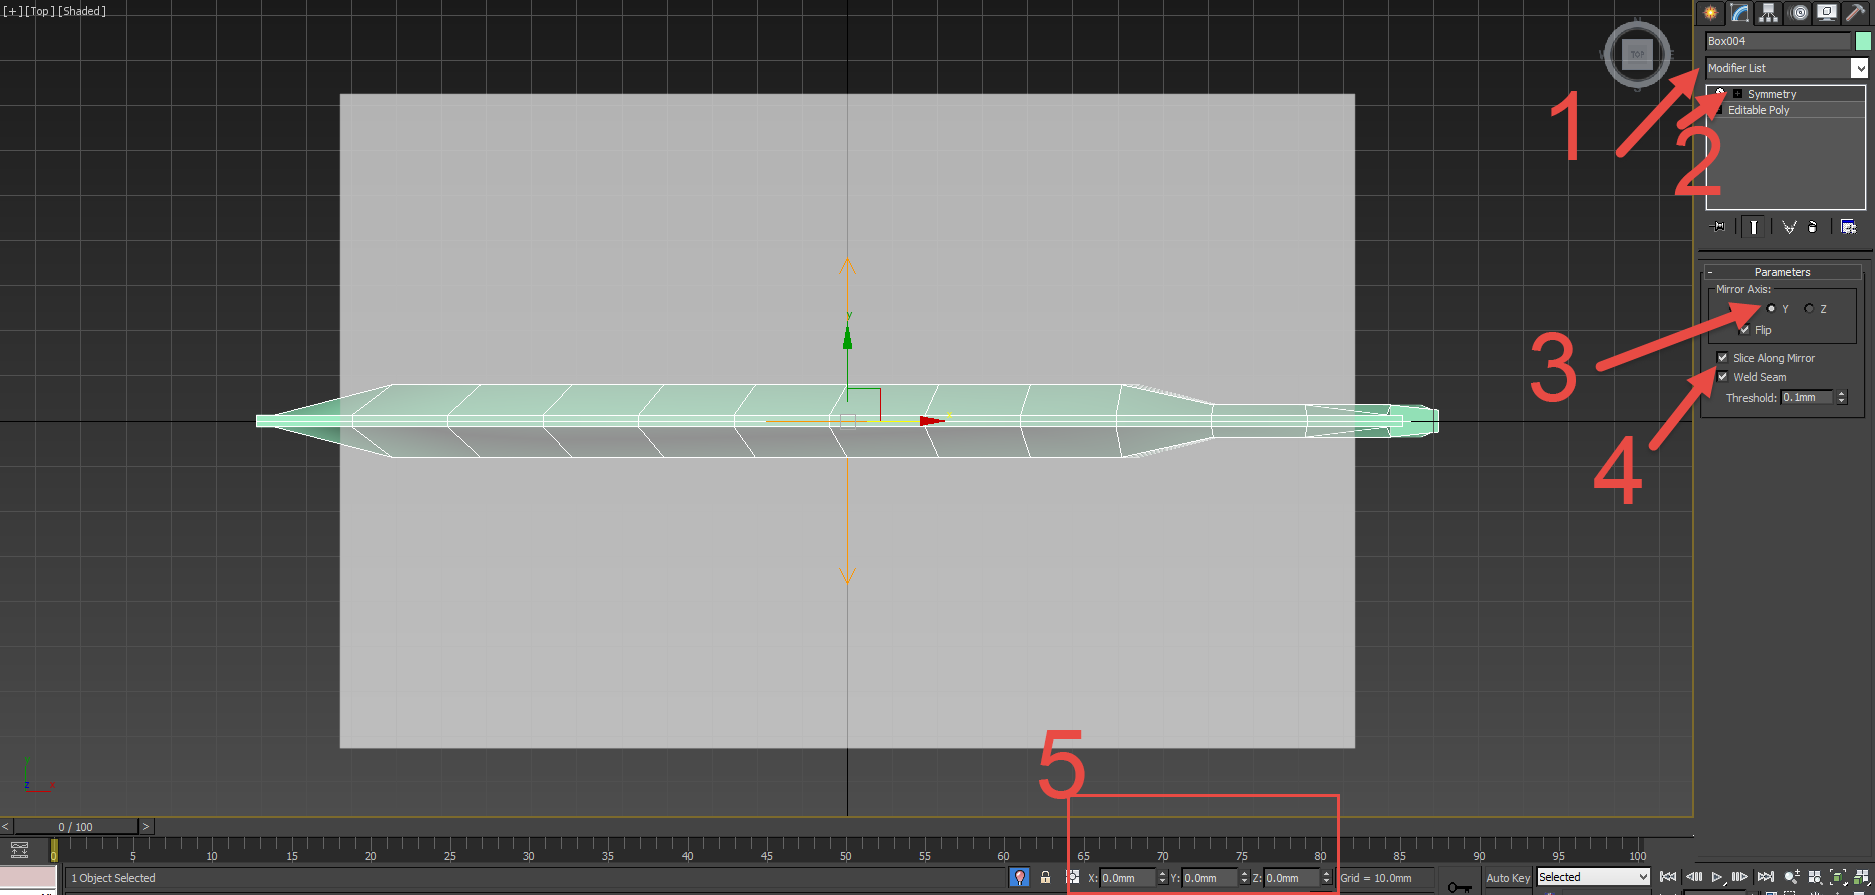Step time slider back with left arrow
1875x895 pixels.
pos(6,827)
